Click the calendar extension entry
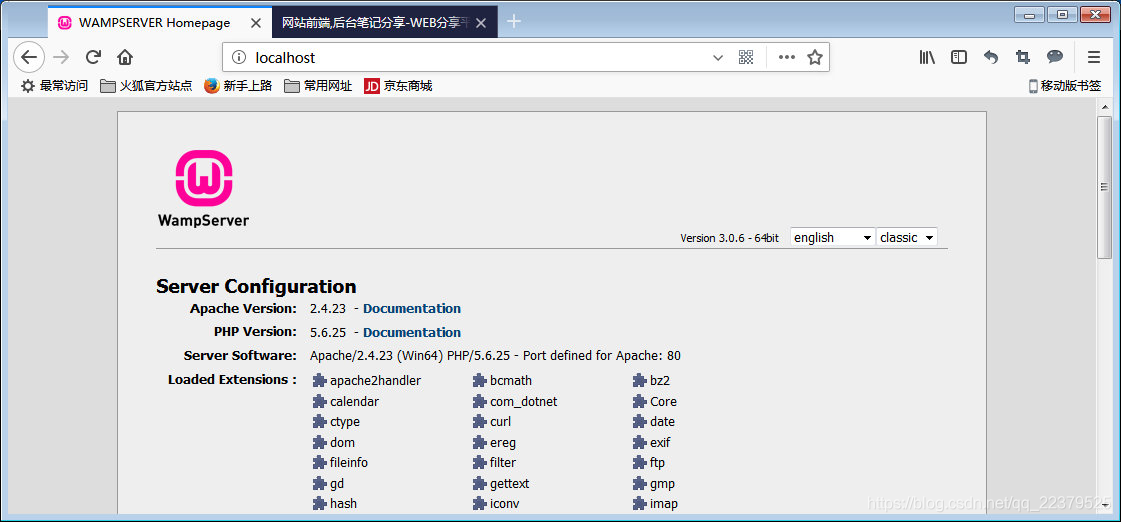This screenshot has height=522, width=1121. [x=346, y=401]
